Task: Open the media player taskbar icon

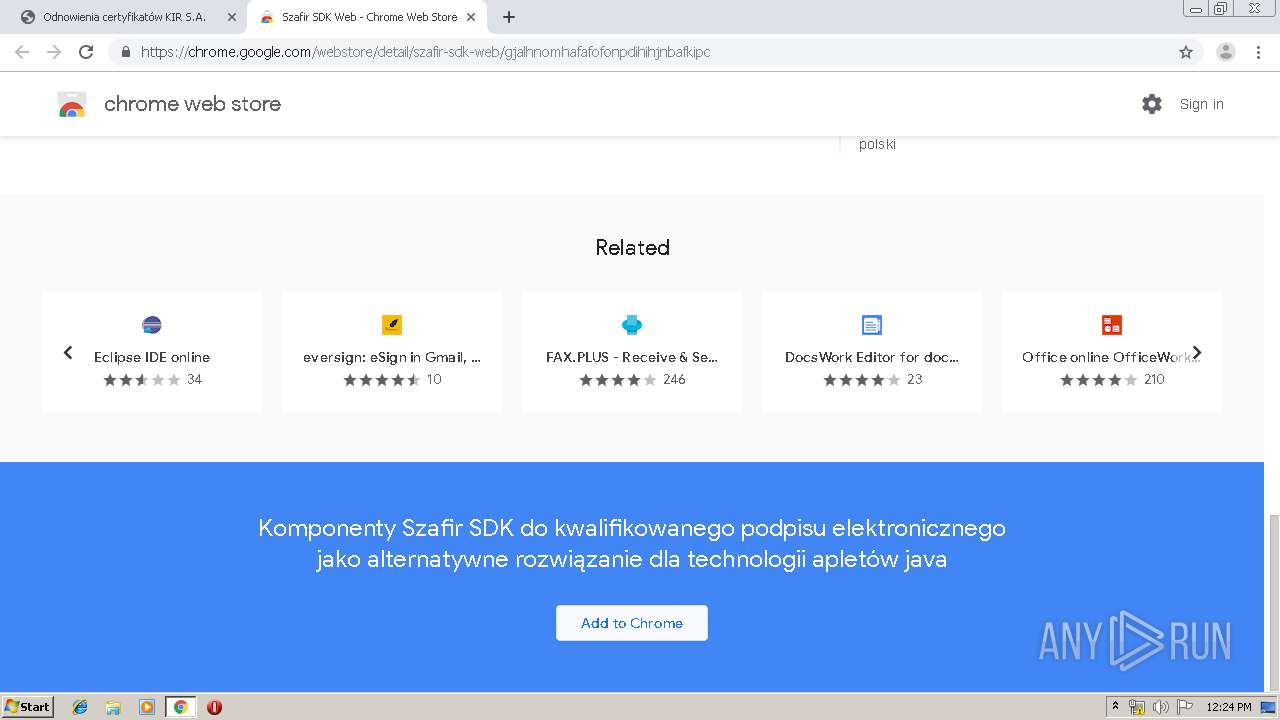Action: point(147,707)
